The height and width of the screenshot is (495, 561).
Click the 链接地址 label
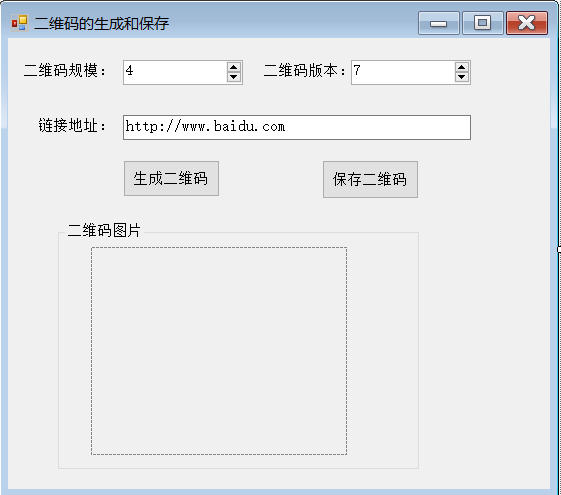(x=73, y=126)
